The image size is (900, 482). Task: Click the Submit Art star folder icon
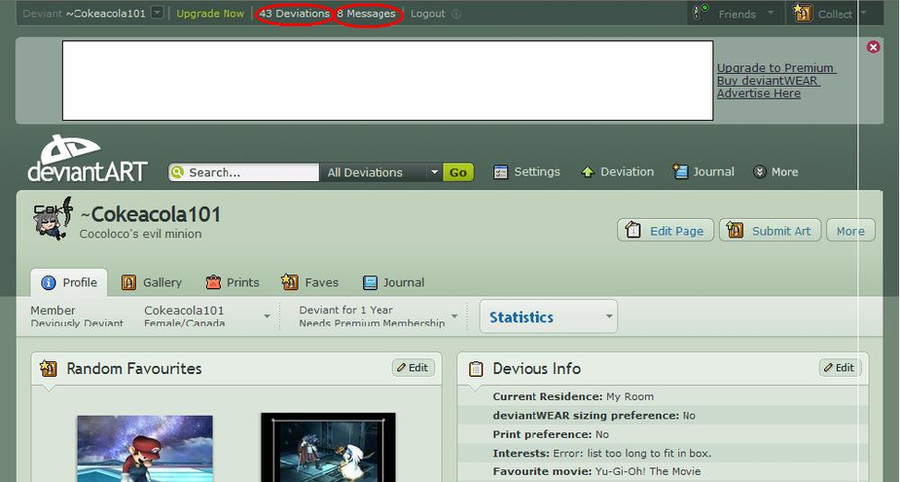(735, 230)
